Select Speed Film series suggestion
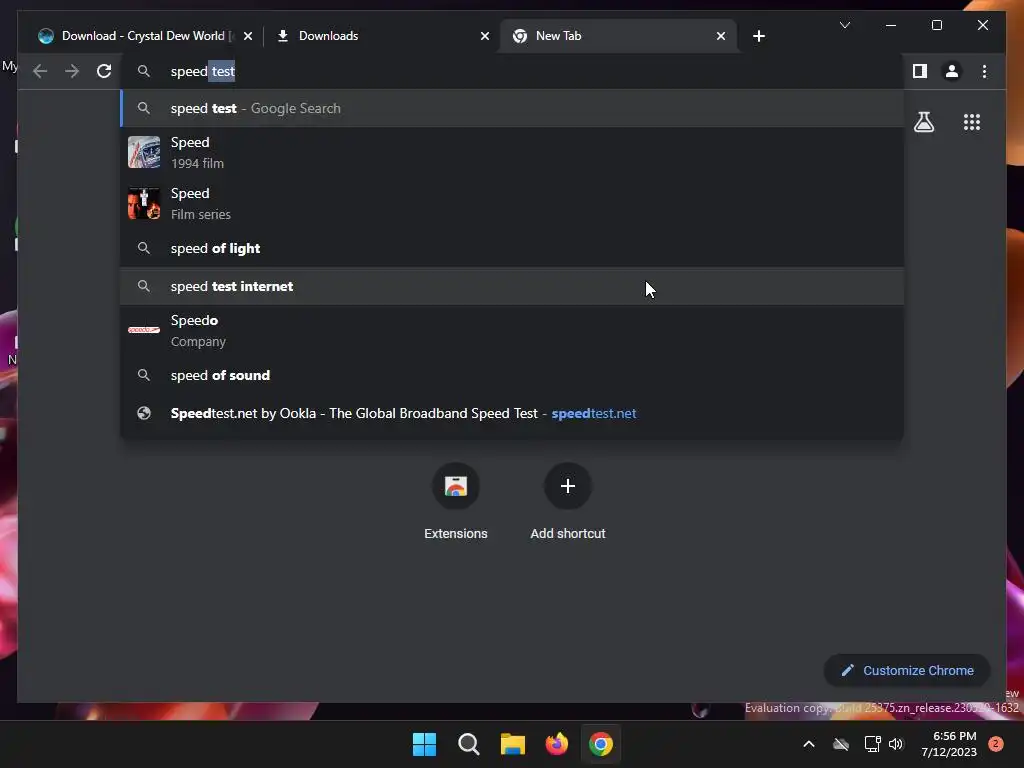The height and width of the screenshot is (768, 1024). [x=512, y=203]
